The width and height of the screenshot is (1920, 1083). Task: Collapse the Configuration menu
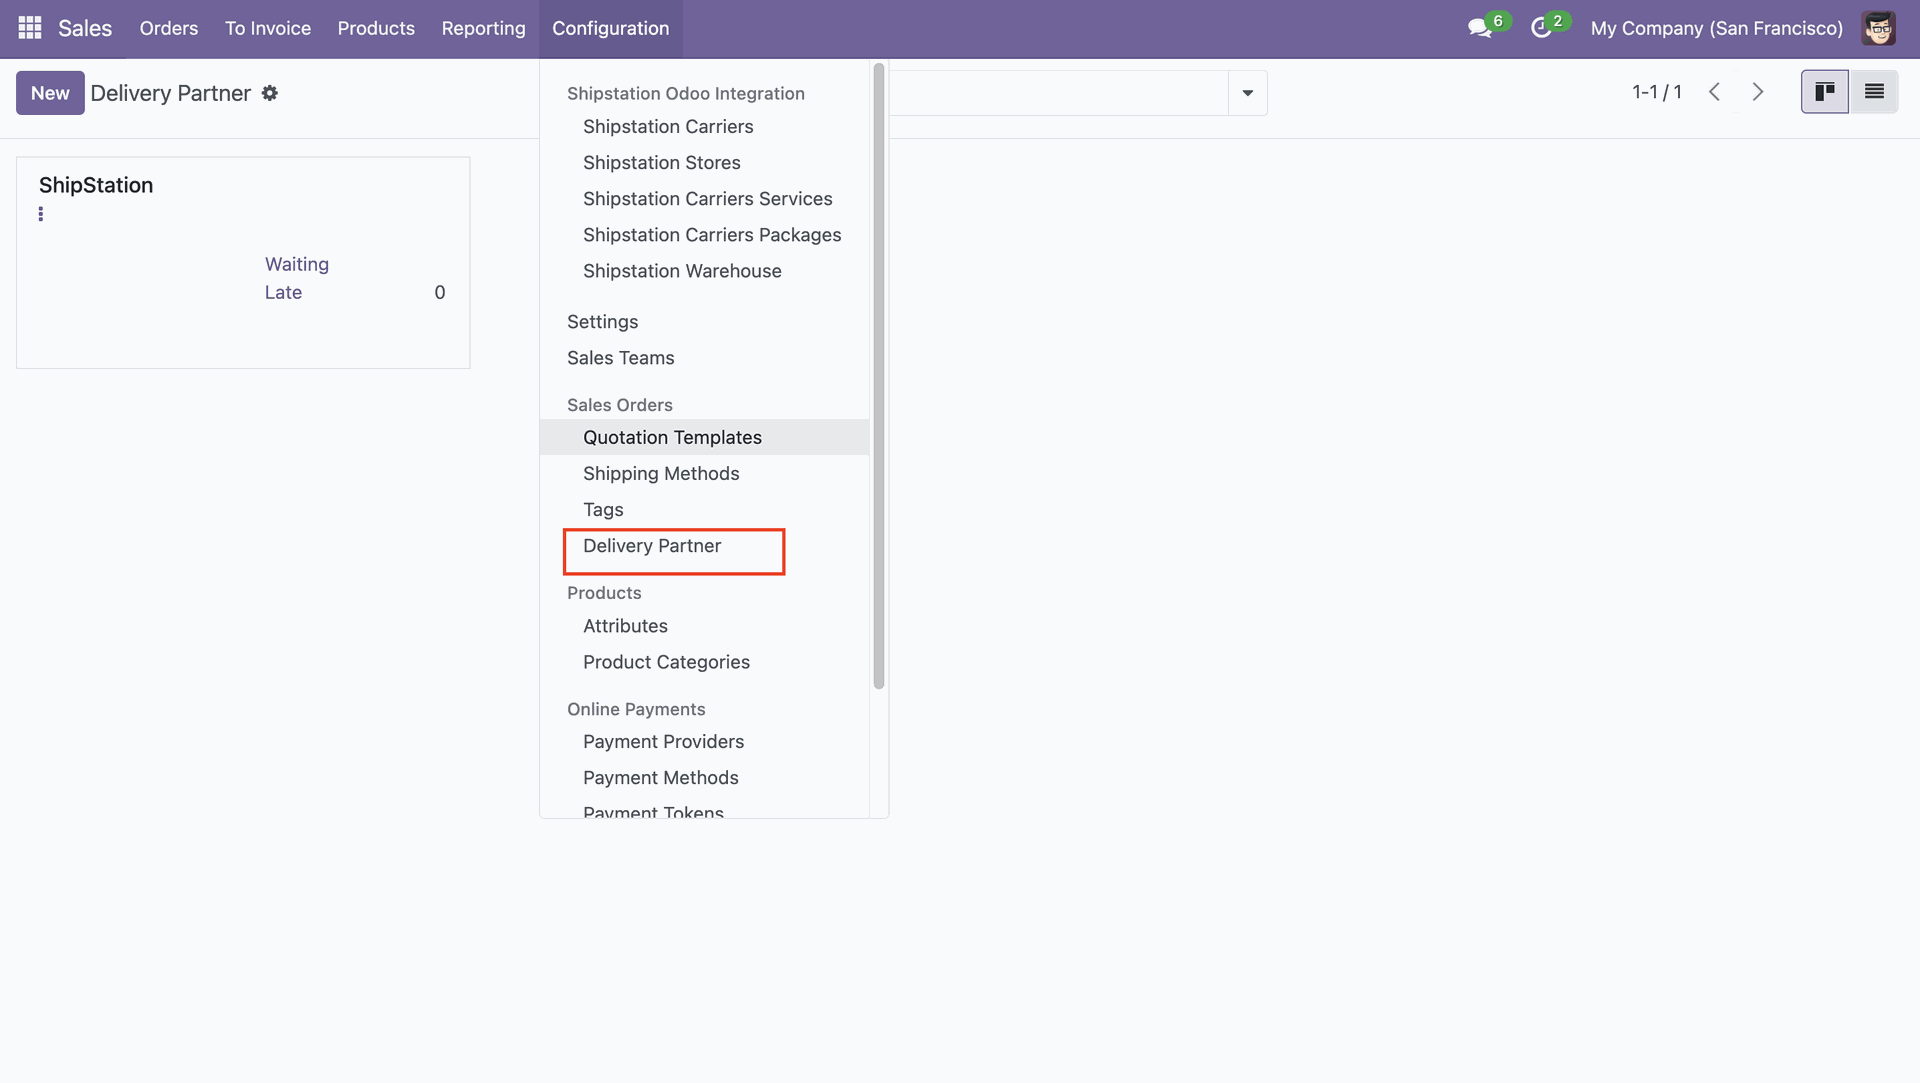(x=610, y=28)
